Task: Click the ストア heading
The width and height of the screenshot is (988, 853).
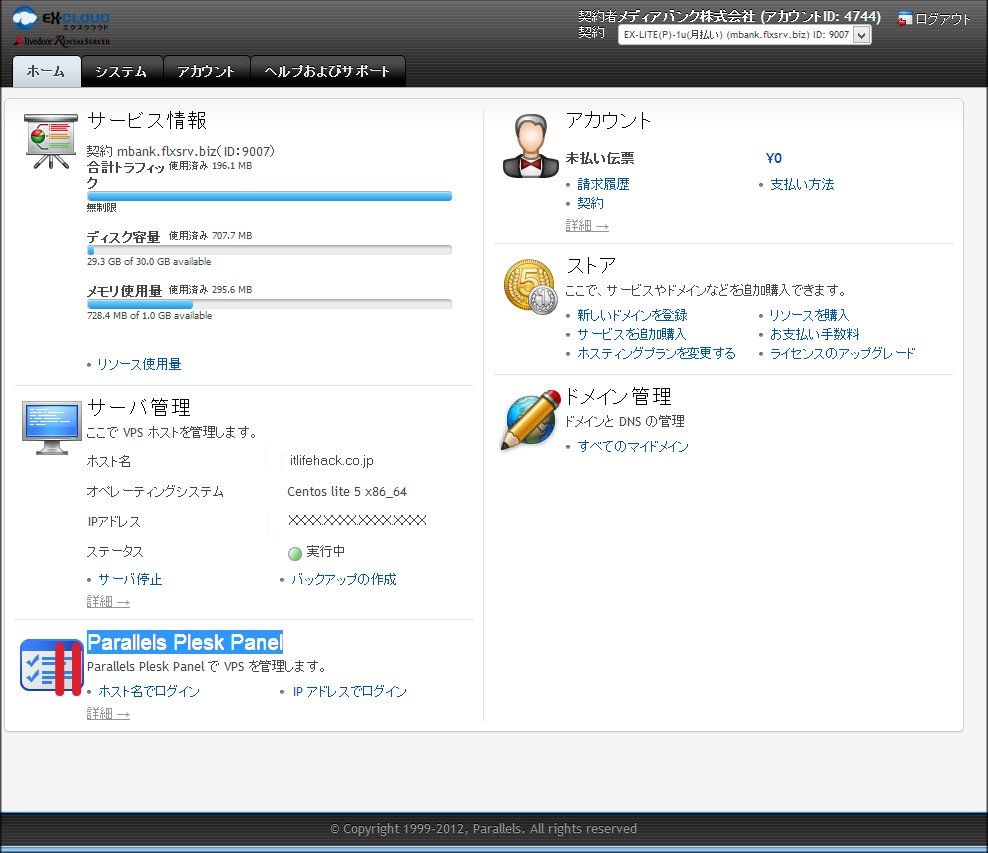Action: pyautogui.click(x=591, y=265)
